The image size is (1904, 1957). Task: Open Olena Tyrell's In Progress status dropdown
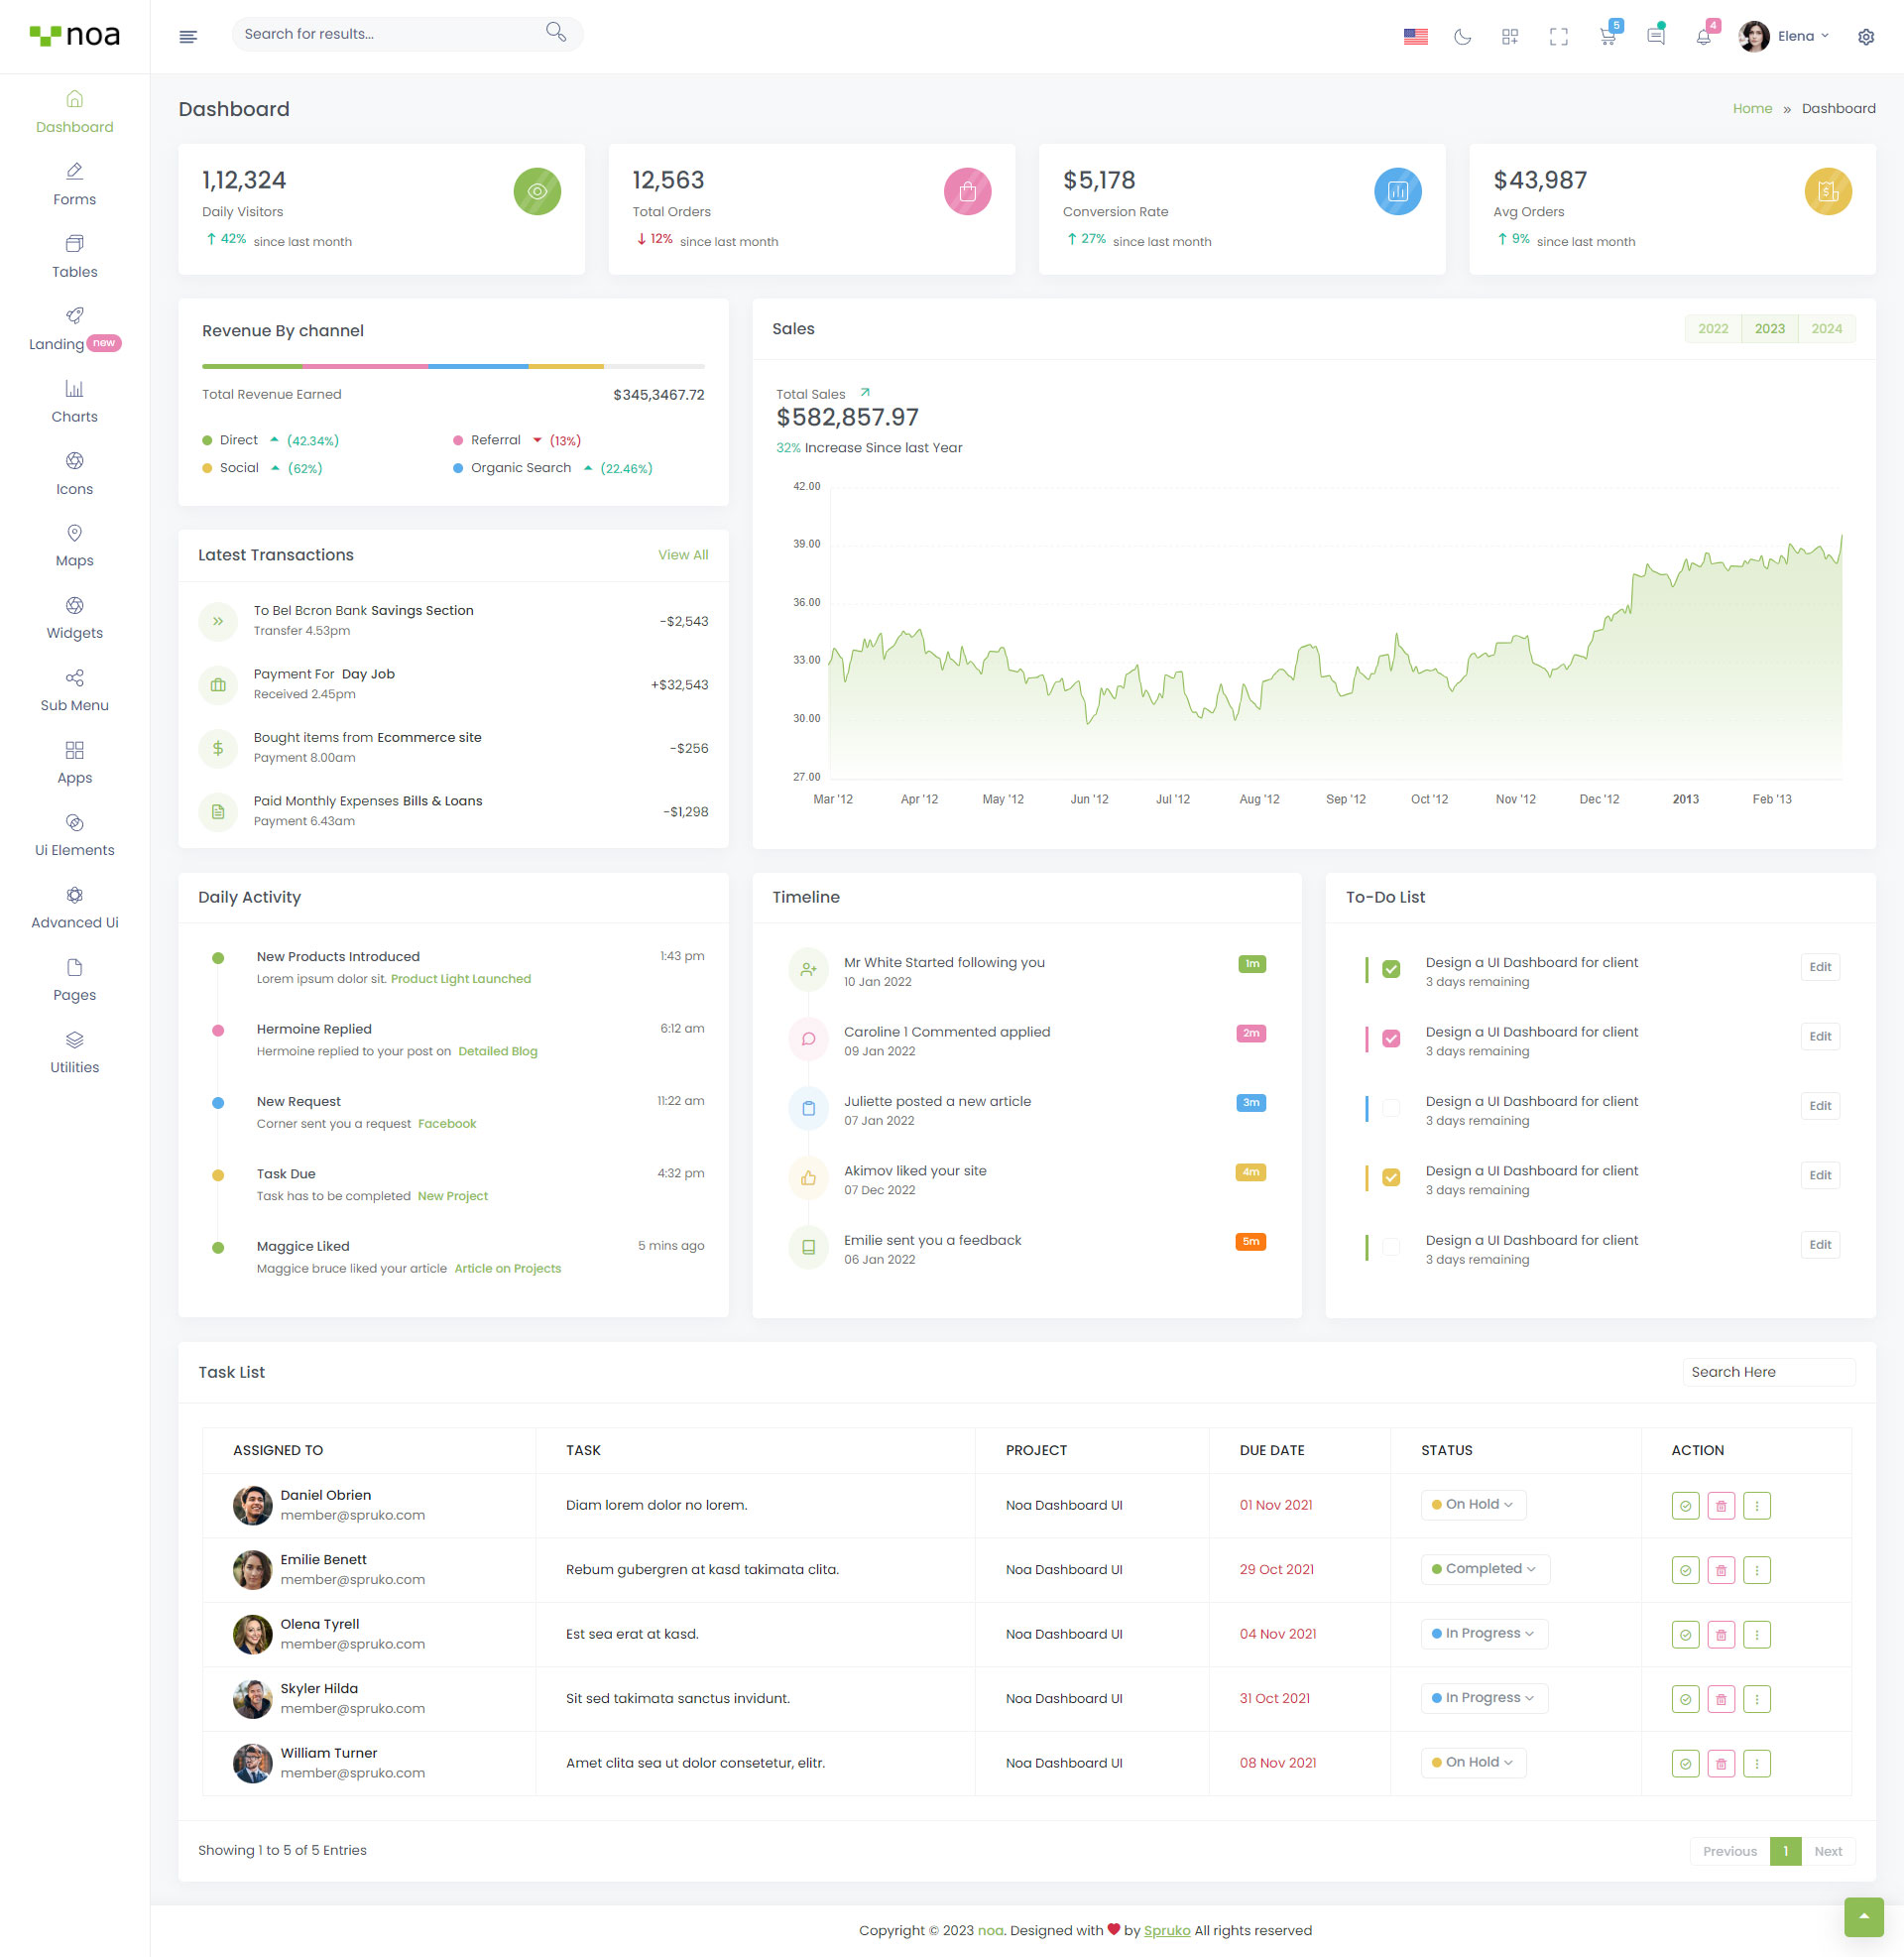coord(1483,1633)
